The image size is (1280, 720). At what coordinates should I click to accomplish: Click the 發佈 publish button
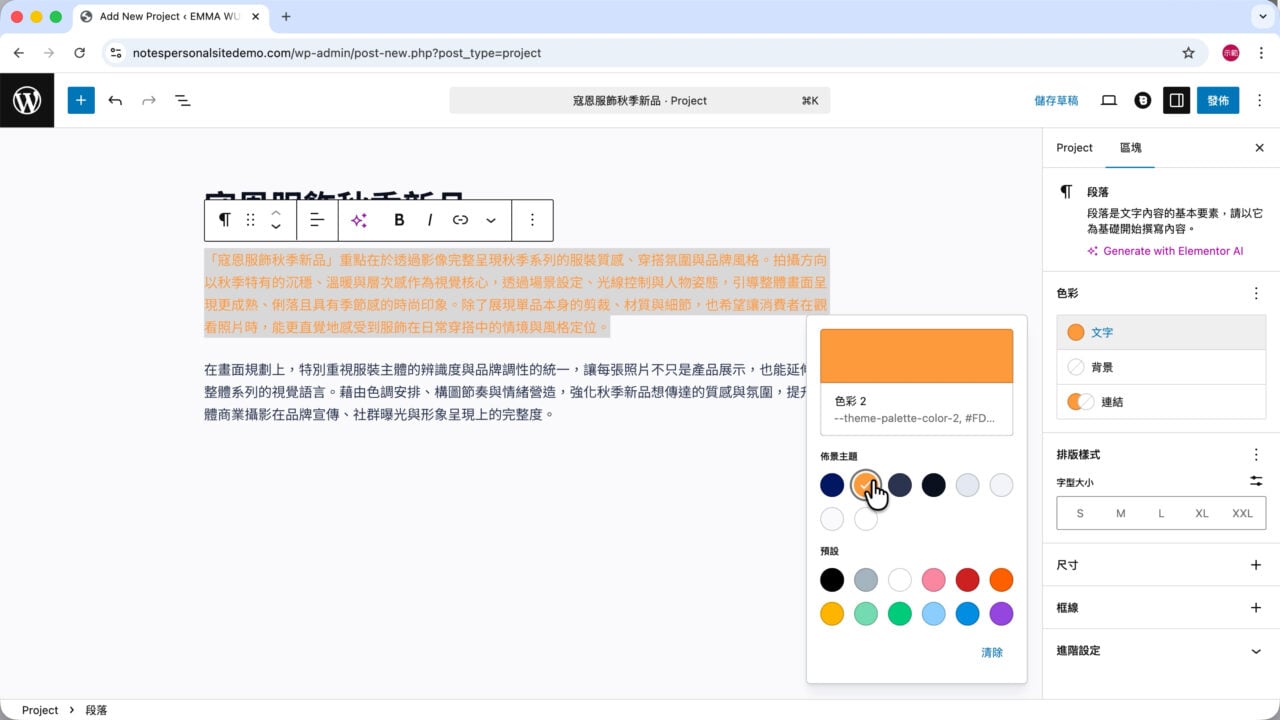pyautogui.click(x=1218, y=100)
